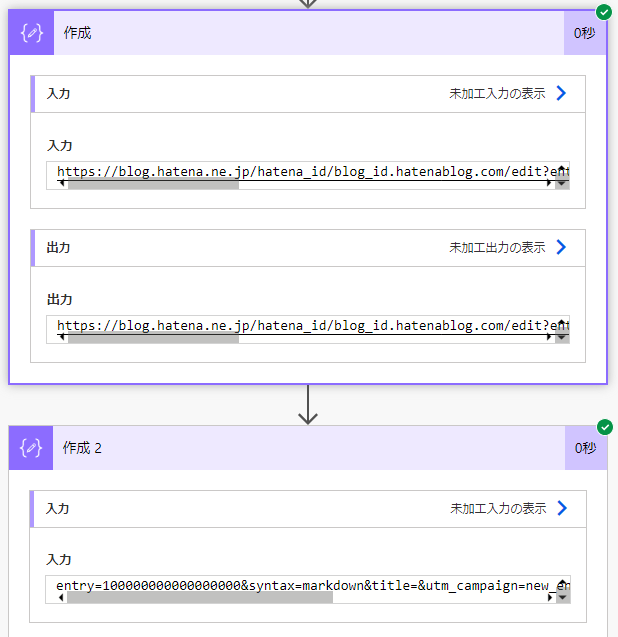The width and height of the screenshot is (618, 637).
Task: Click left scroll arrow in 作成 output box
Action: 62,337
